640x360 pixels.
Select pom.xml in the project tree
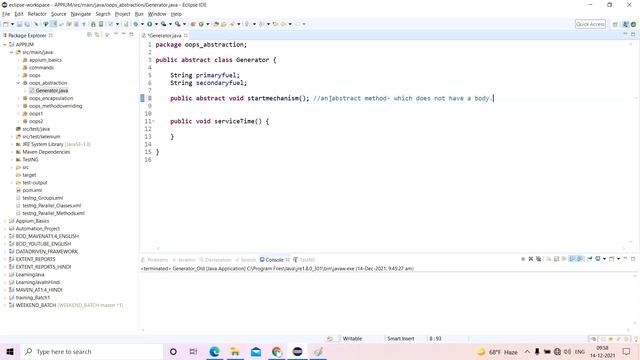(32, 190)
